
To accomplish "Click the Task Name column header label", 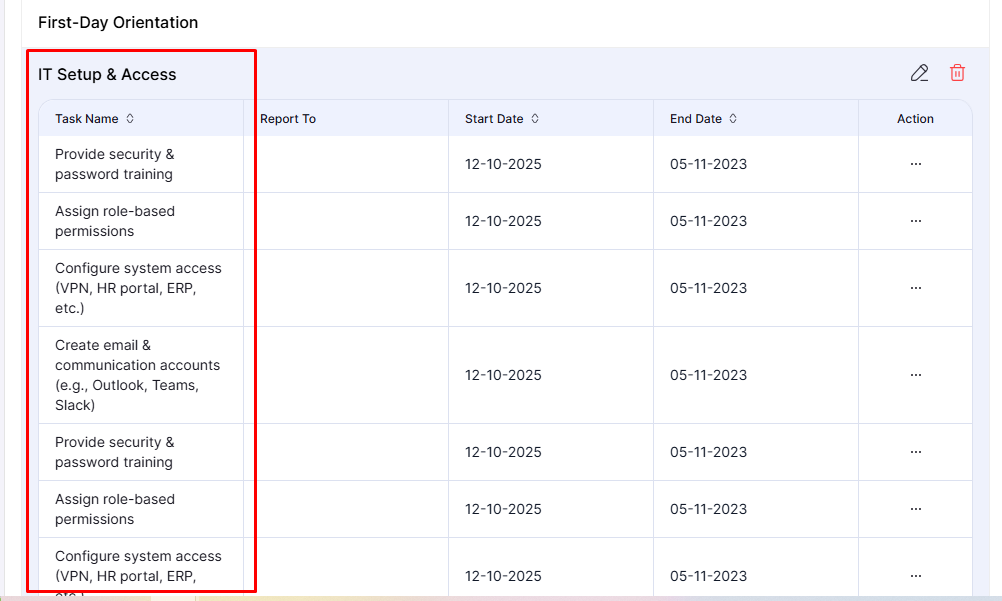I will point(87,119).
